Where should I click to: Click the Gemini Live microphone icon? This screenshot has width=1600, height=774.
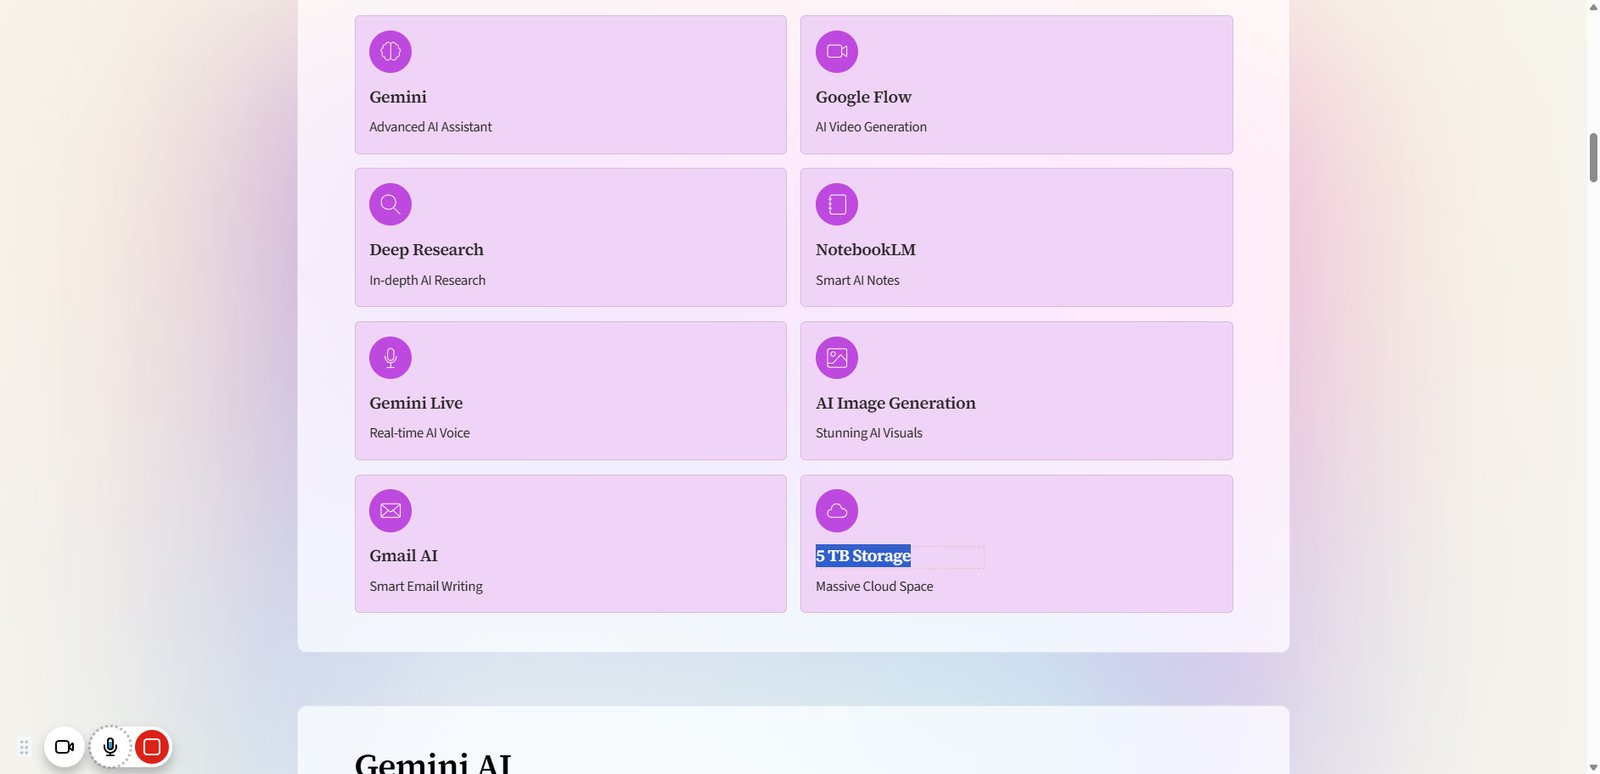click(390, 358)
